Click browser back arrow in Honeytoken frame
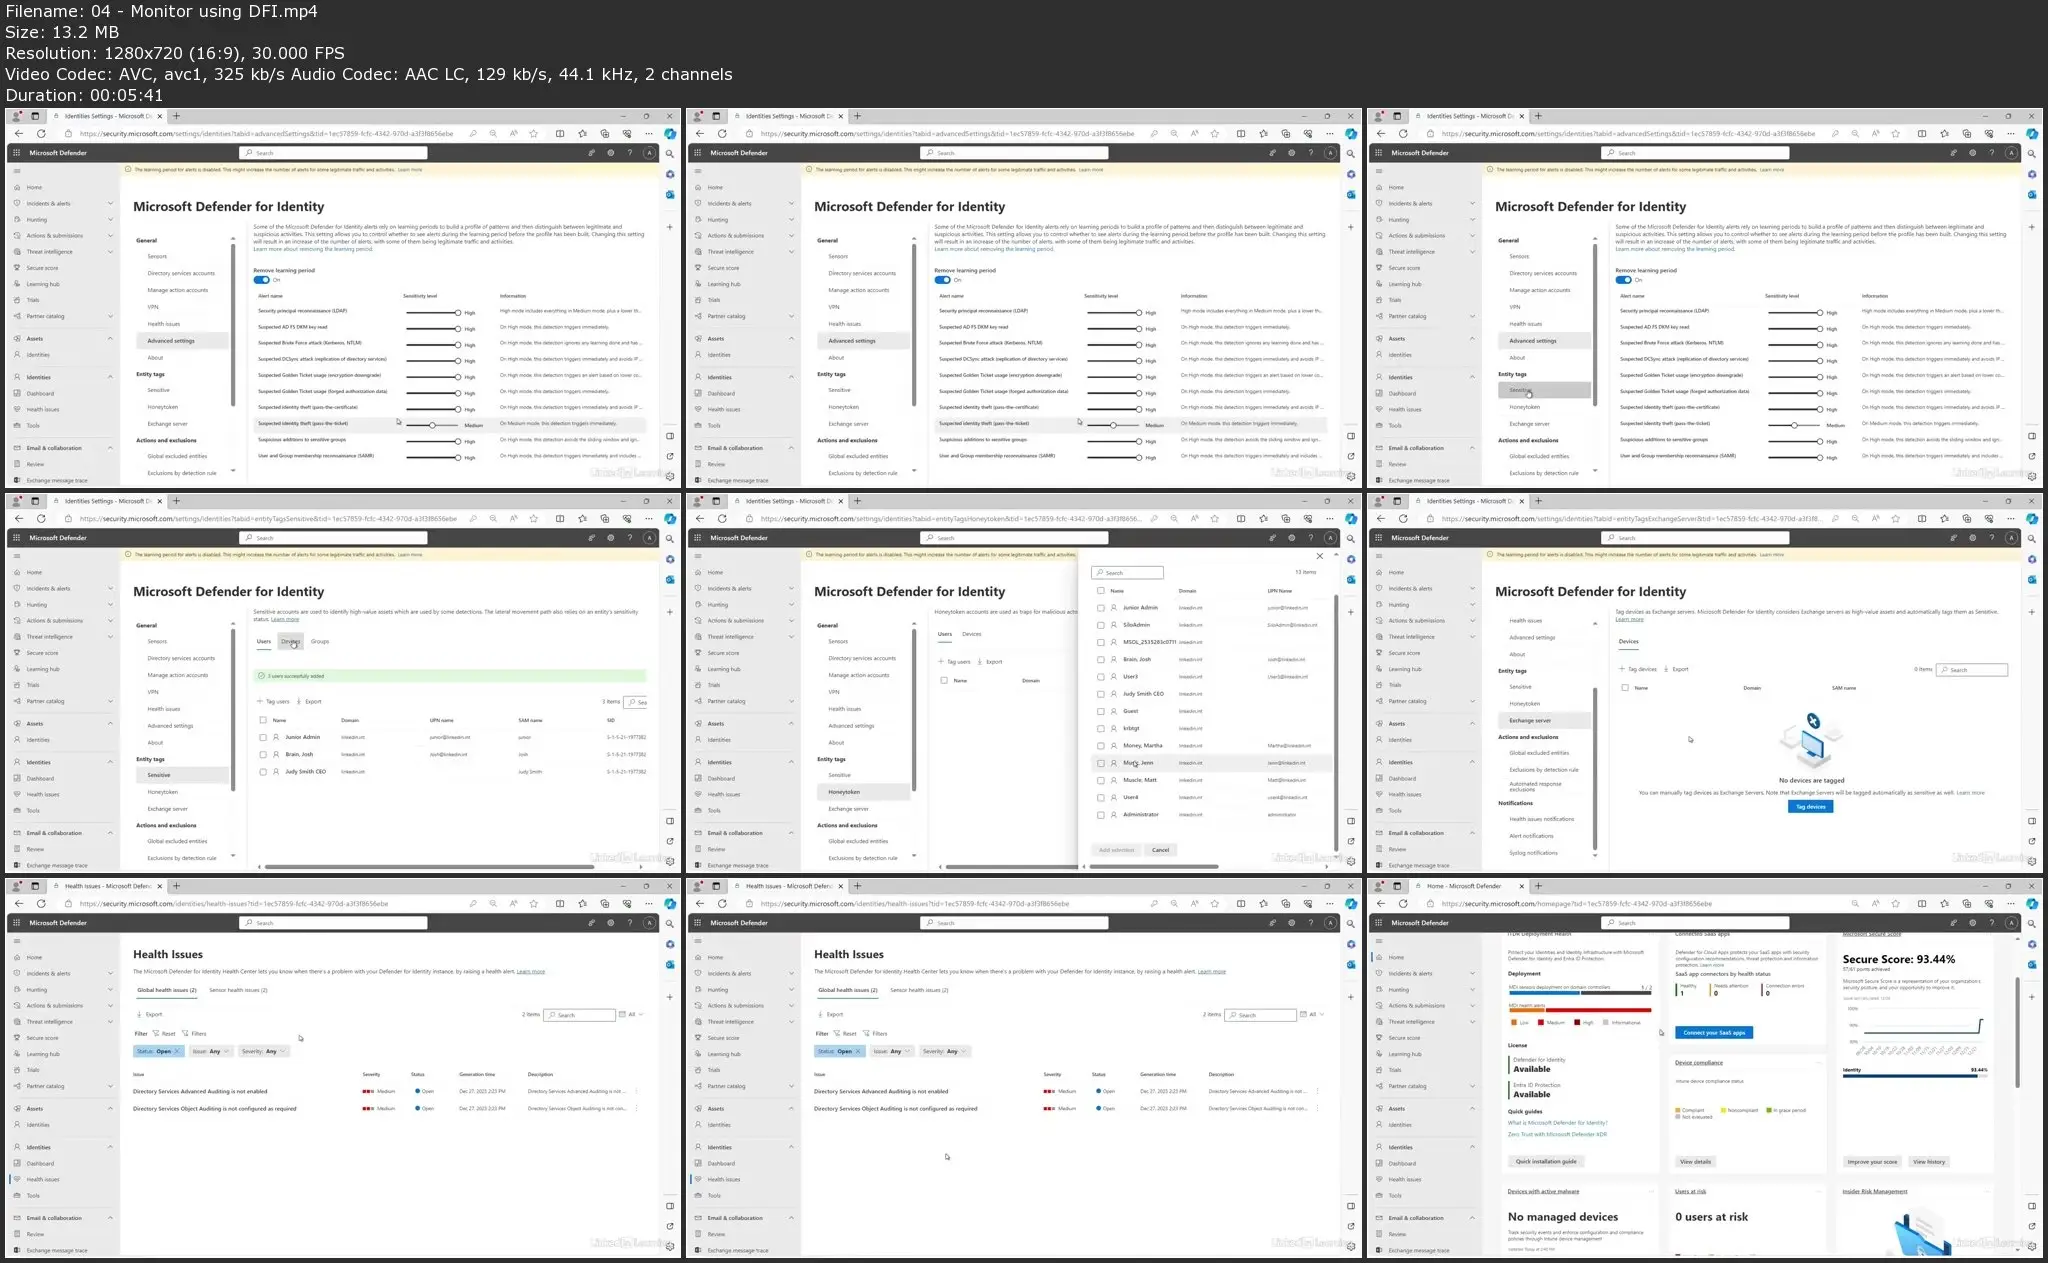The height and width of the screenshot is (1263, 2048). (x=700, y=519)
